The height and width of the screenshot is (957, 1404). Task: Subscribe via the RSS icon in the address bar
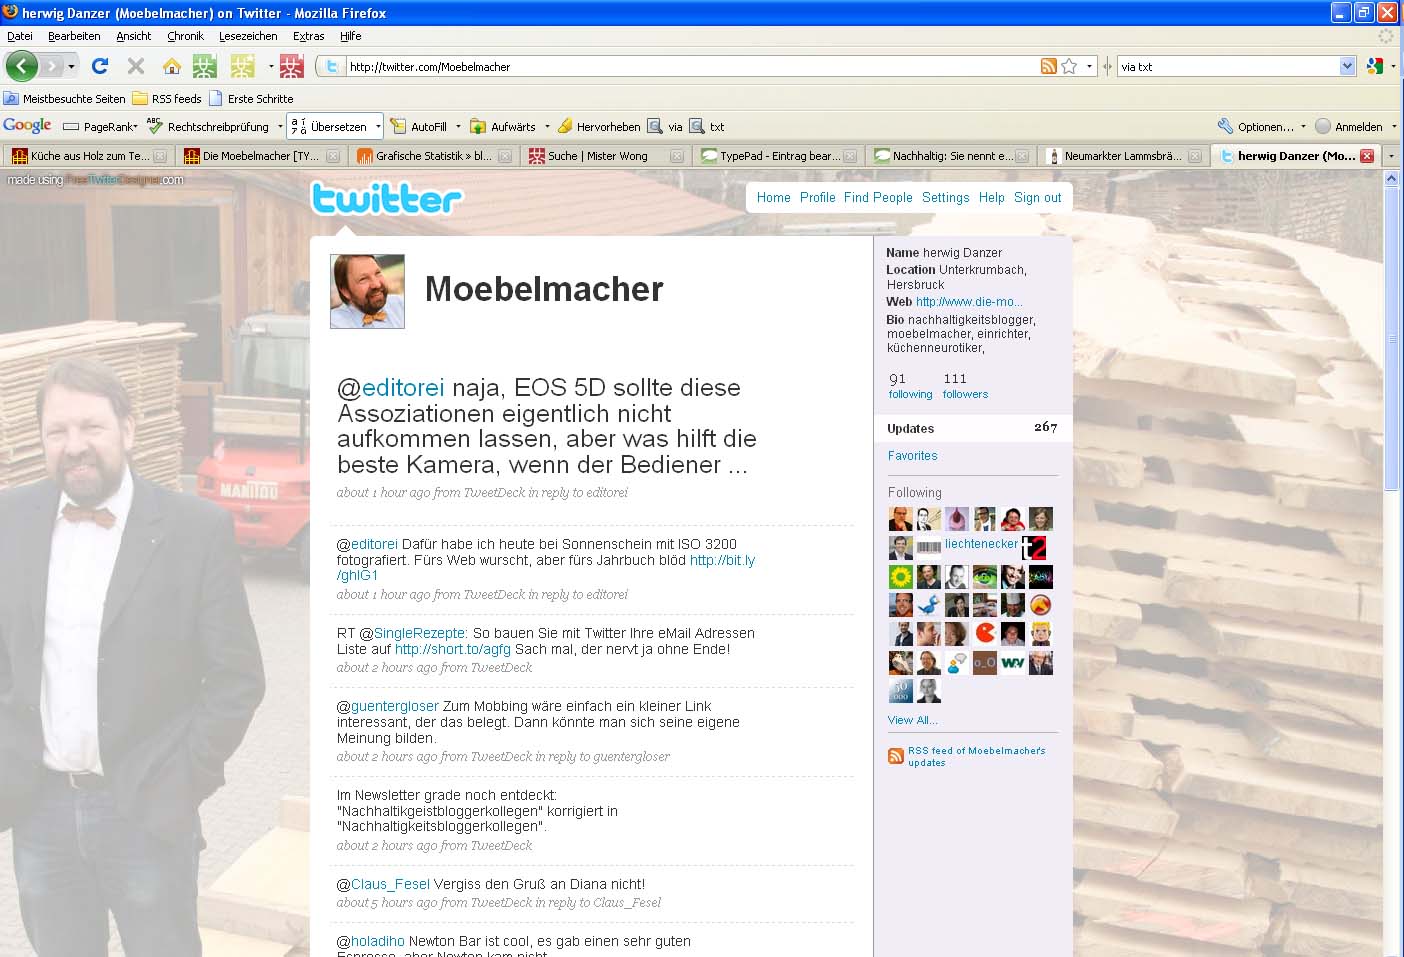[x=1048, y=66]
